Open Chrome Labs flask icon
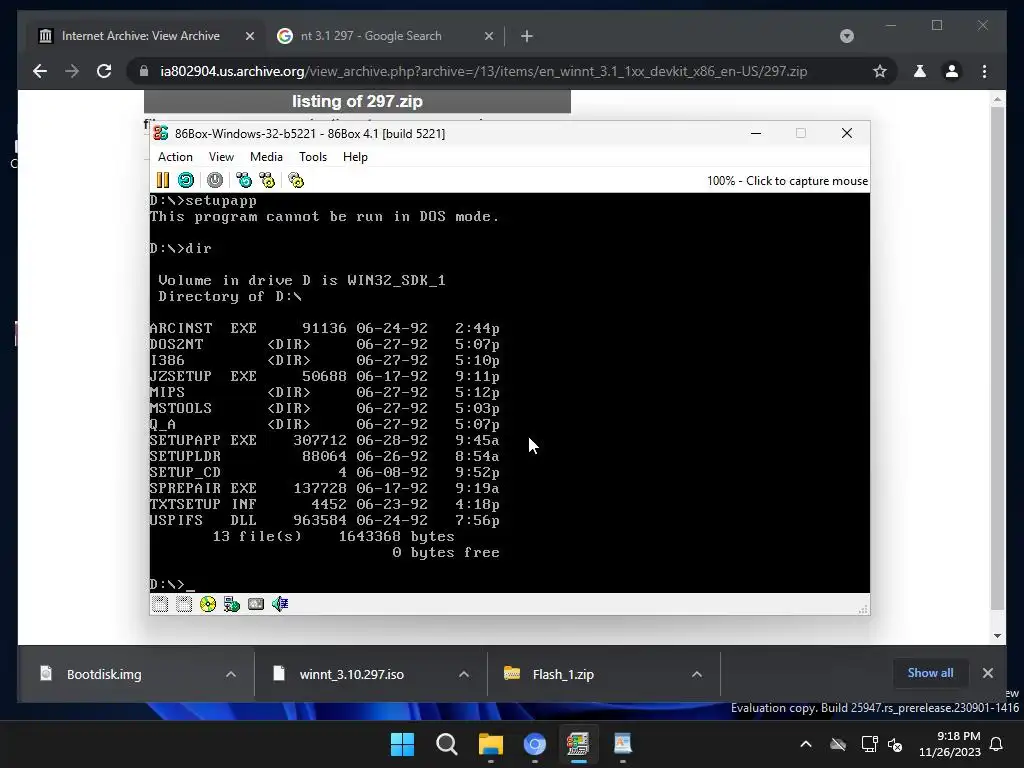Viewport: 1024px width, 768px height. (x=920, y=71)
